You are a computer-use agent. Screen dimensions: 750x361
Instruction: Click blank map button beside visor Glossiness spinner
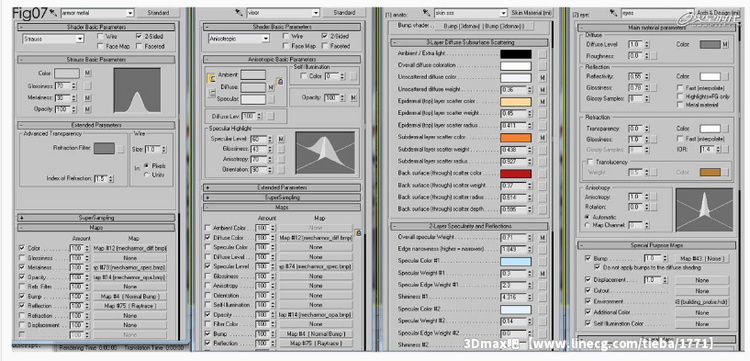281,149
